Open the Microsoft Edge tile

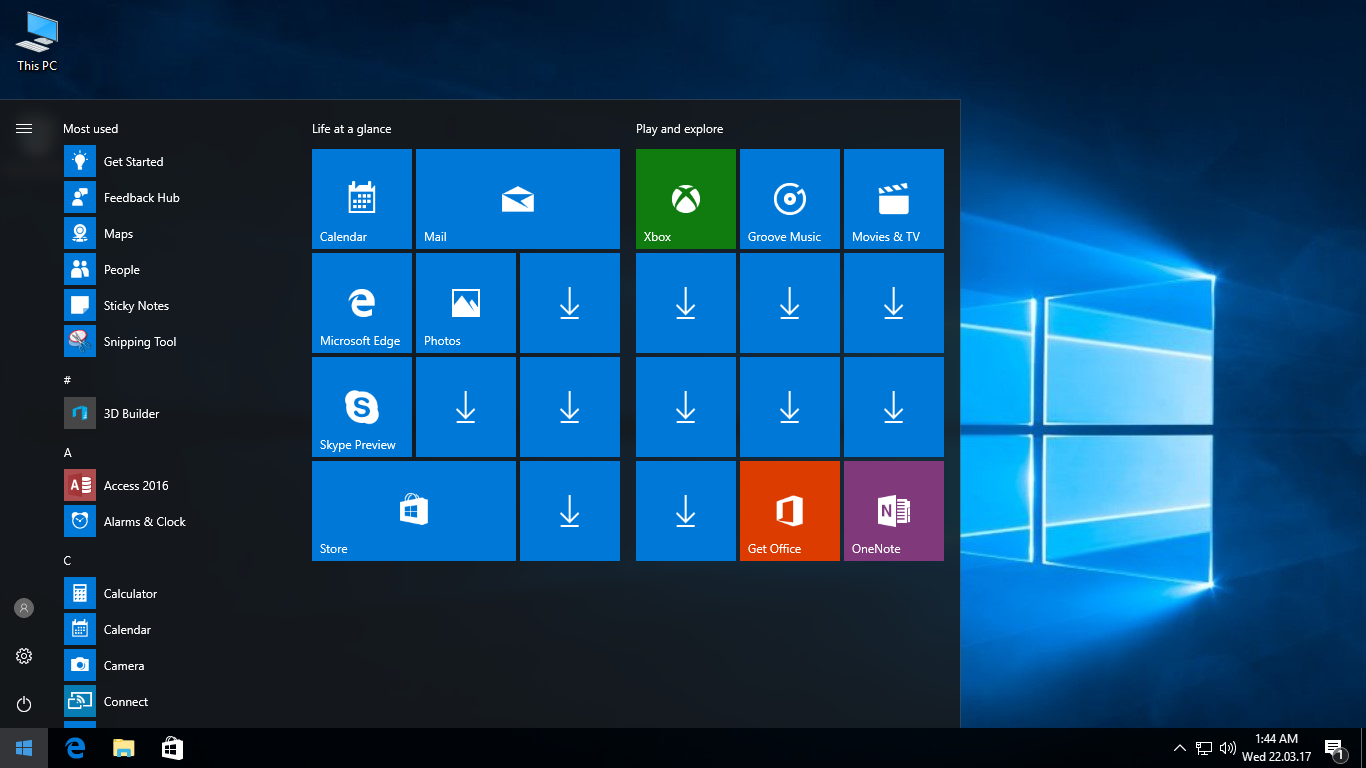(362, 303)
